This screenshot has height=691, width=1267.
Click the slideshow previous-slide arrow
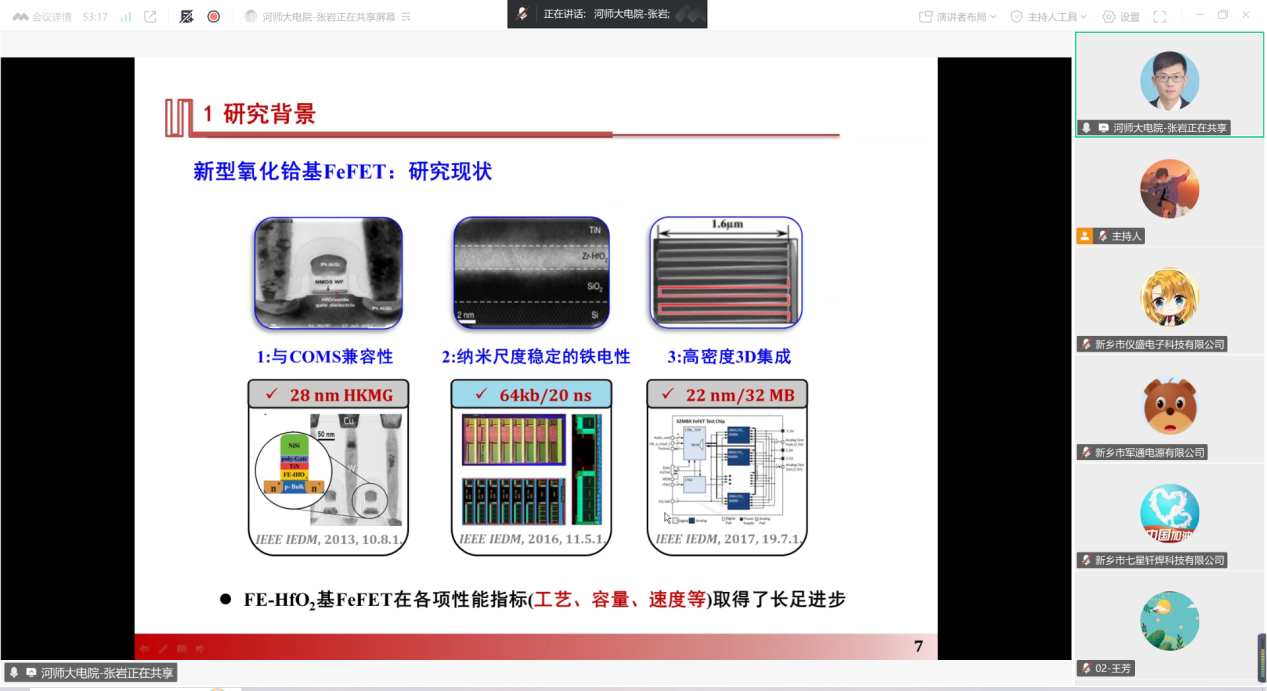(144, 649)
